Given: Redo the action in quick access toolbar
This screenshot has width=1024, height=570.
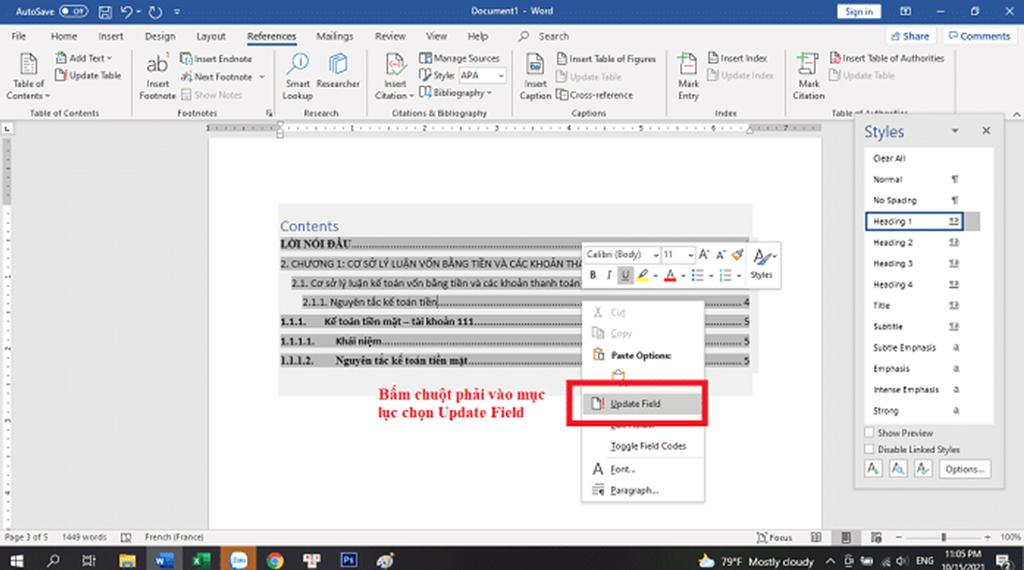Looking at the screenshot, I should 155,12.
